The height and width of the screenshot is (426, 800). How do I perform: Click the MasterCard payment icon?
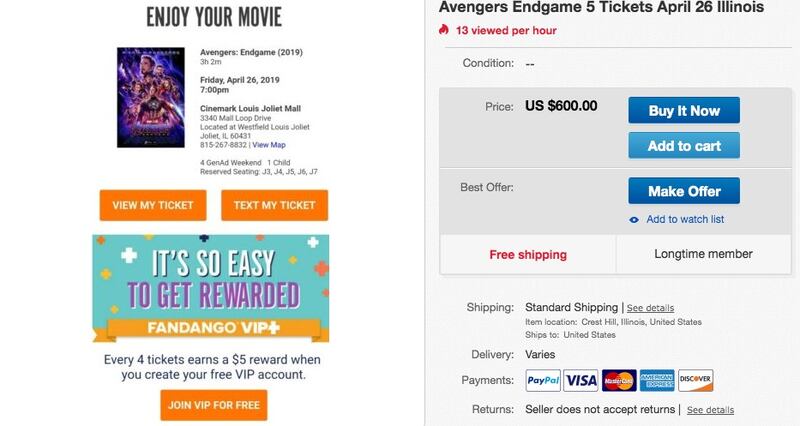pos(619,381)
